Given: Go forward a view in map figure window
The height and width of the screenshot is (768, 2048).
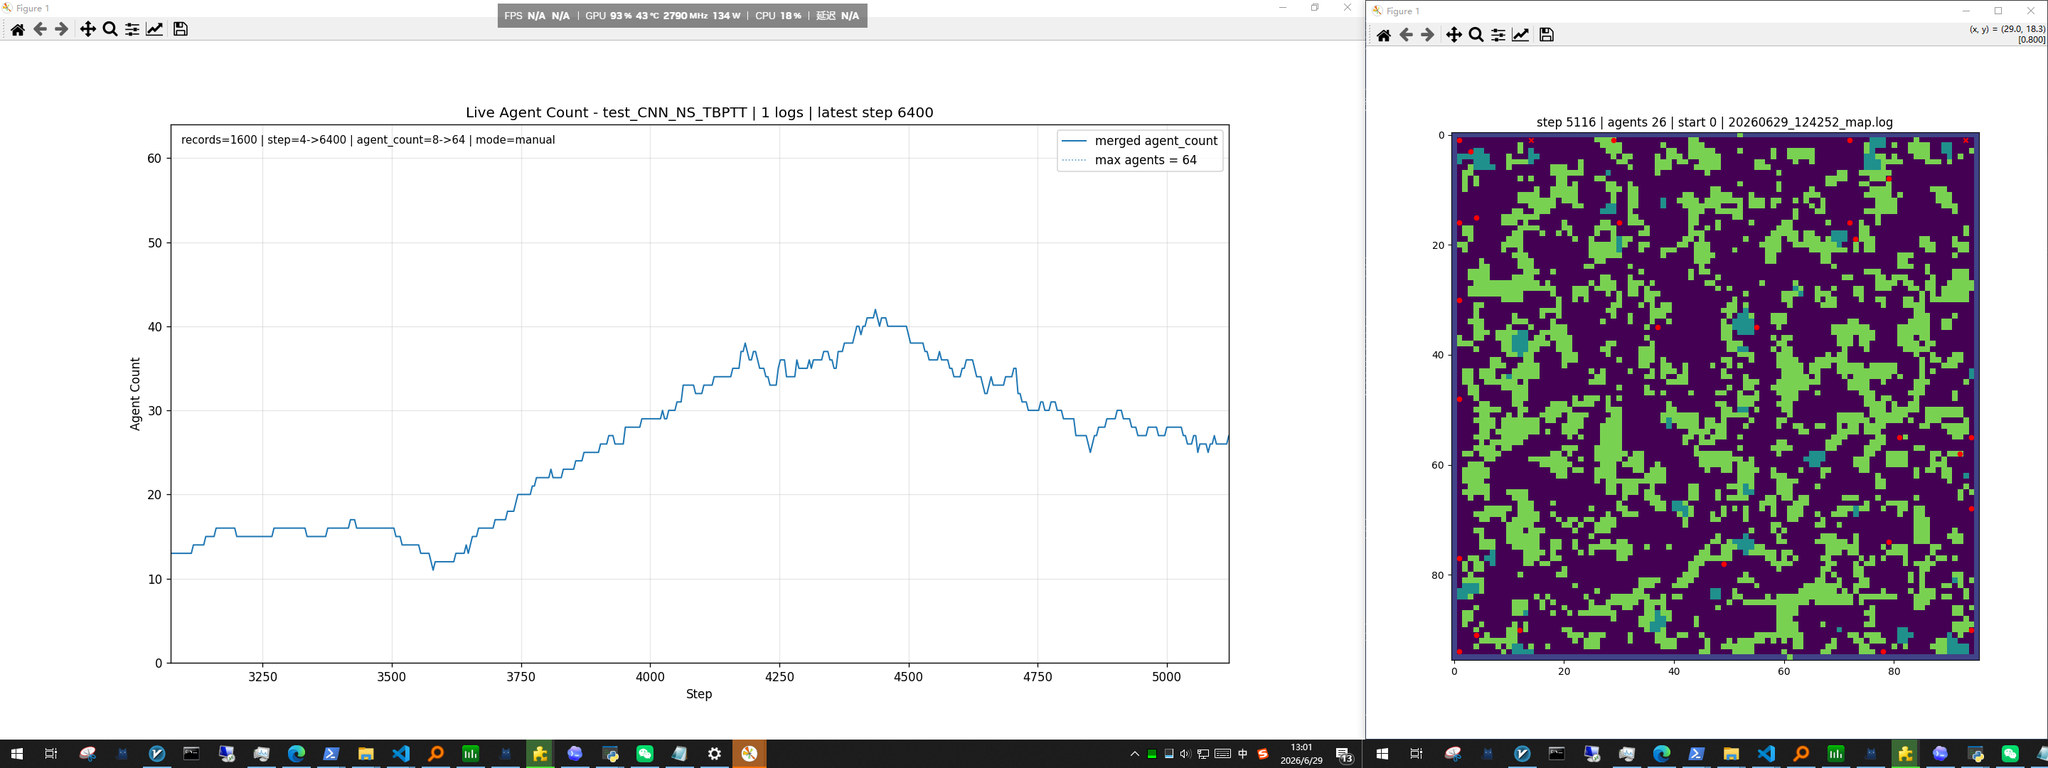Looking at the screenshot, I should [1428, 35].
